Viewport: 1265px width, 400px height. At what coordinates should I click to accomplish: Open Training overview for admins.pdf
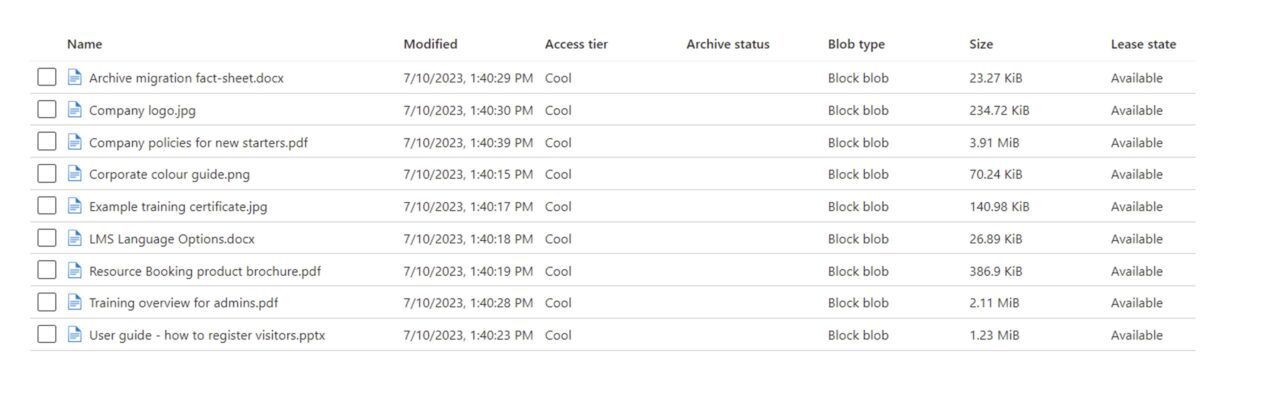point(183,303)
